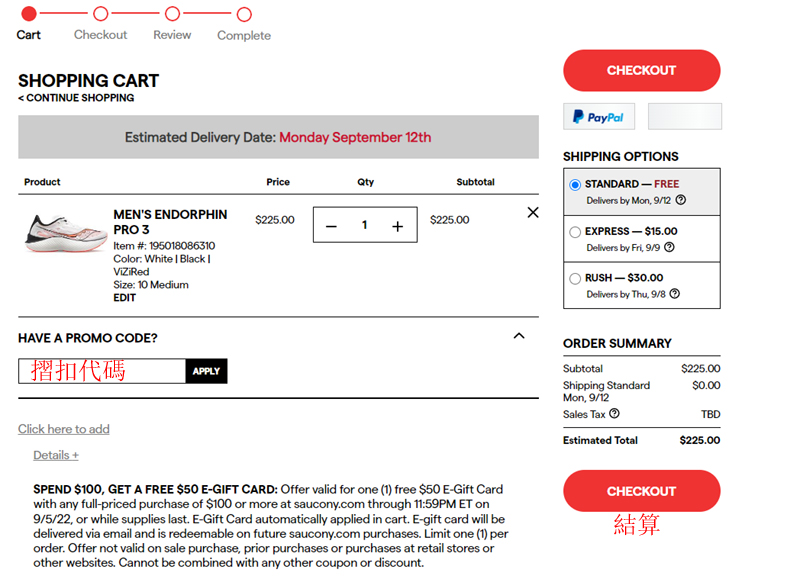Pay with the PayPal button
This screenshot has height=582, width=800.
599,117
